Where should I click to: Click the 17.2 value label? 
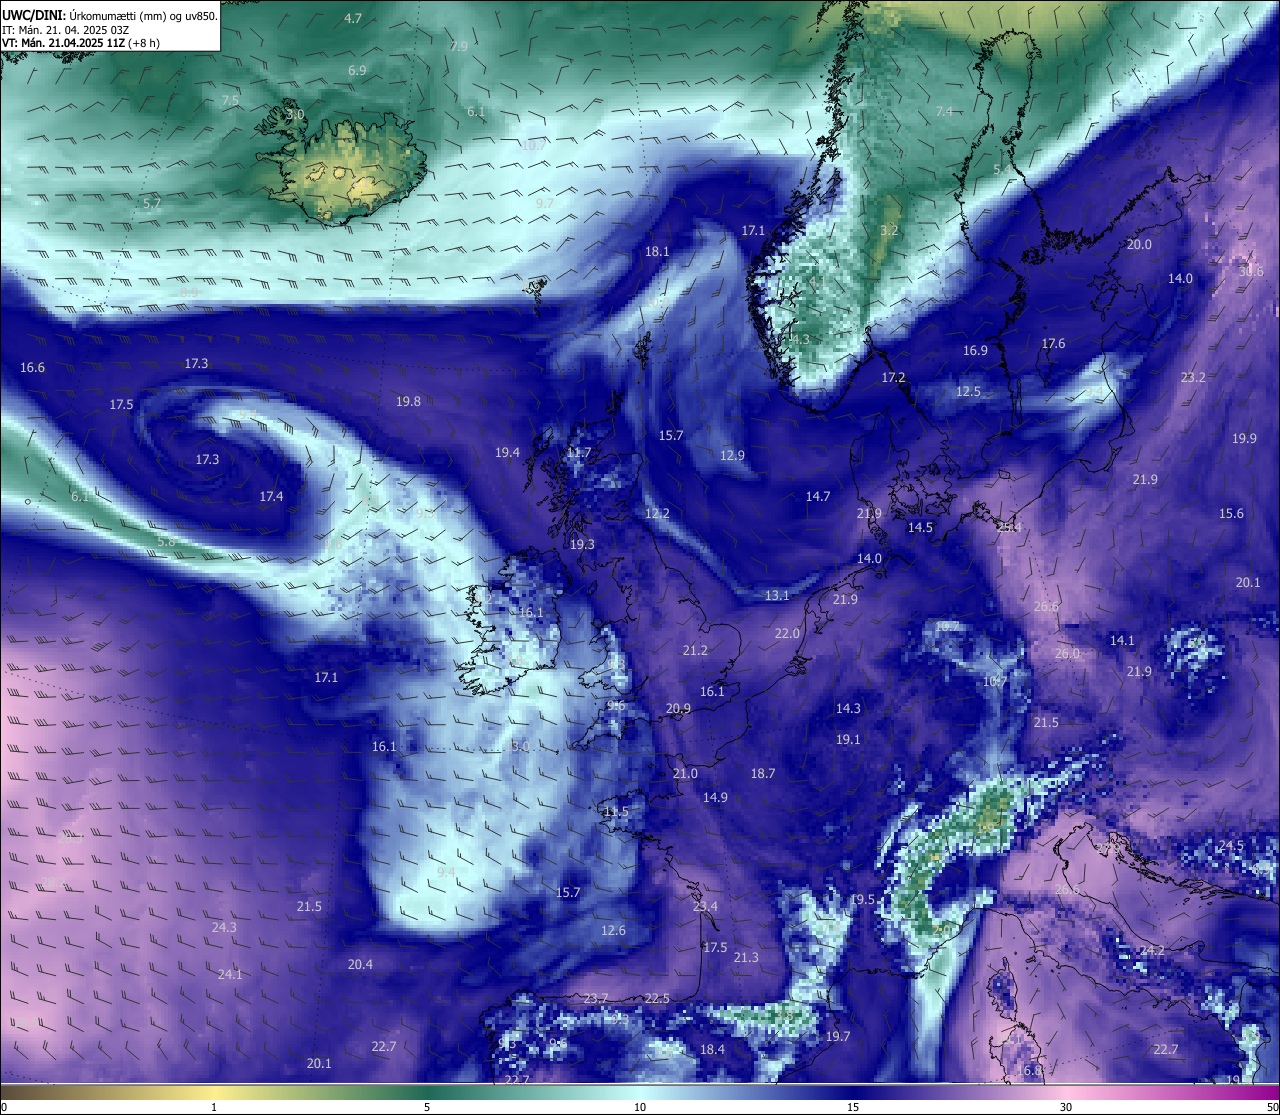[893, 378]
